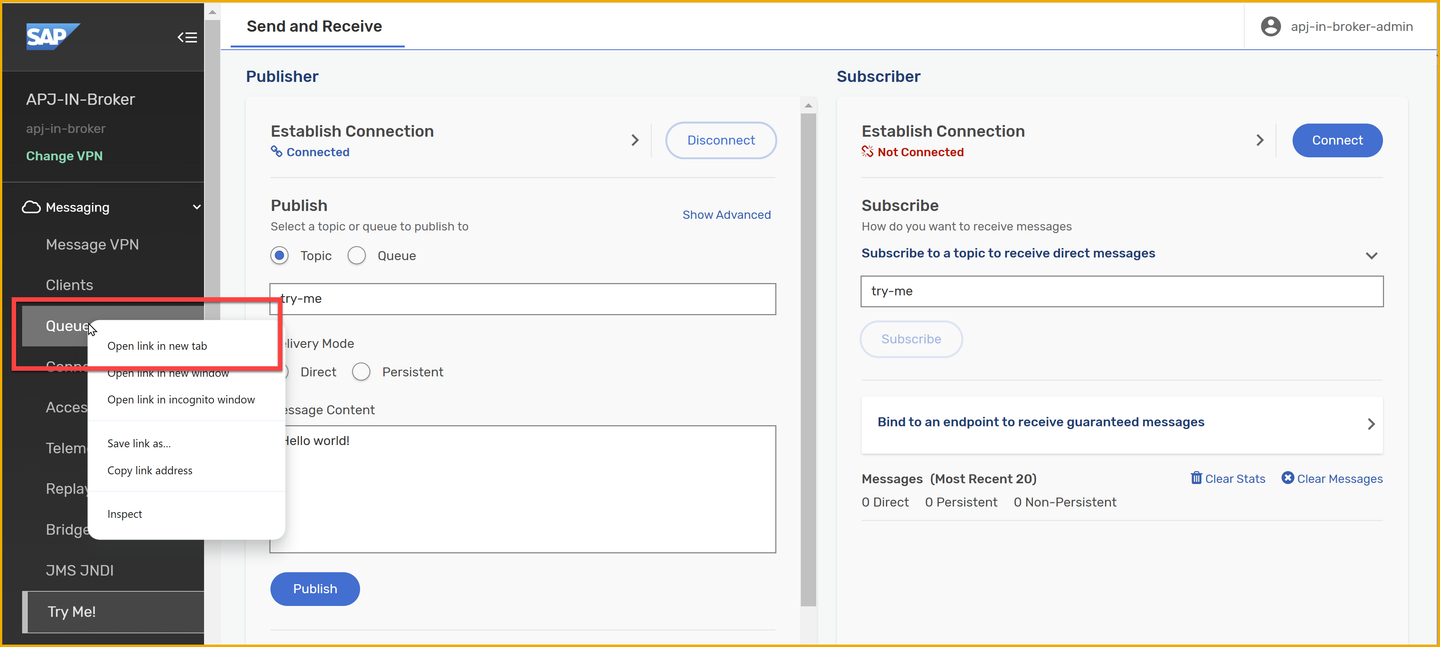This screenshot has width=1440, height=647.
Task: Select Copy link address option
Action: pyautogui.click(x=150, y=470)
